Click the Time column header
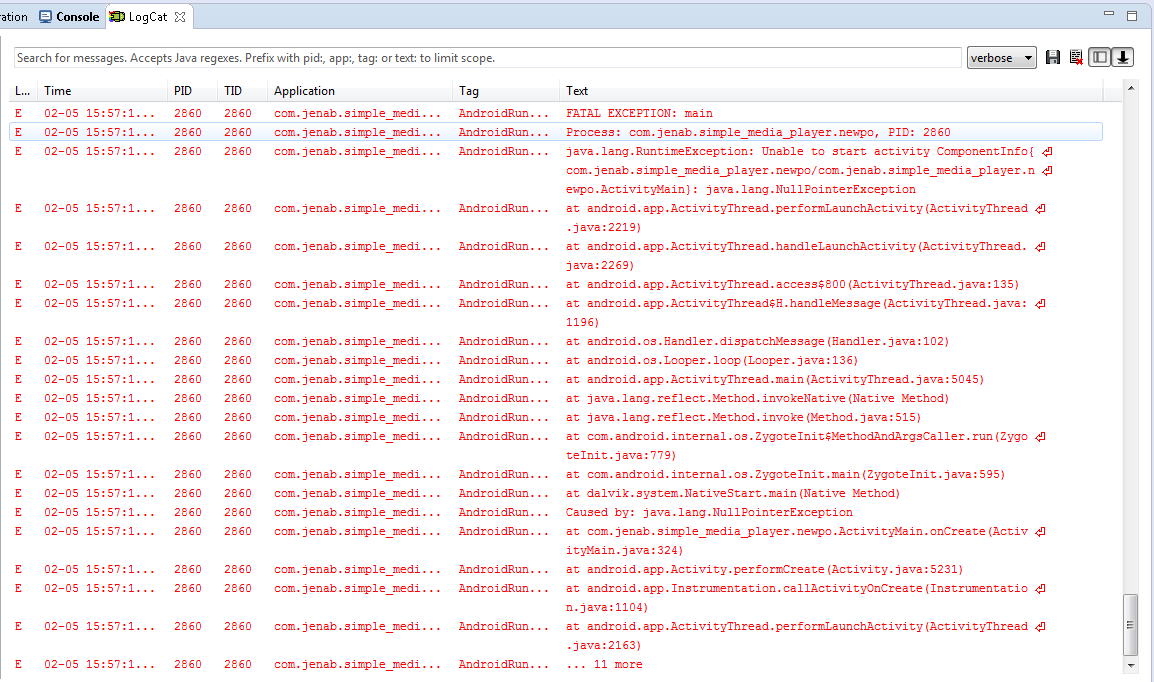Image resolution: width=1154 pixels, height=682 pixels. pyautogui.click(x=102, y=90)
